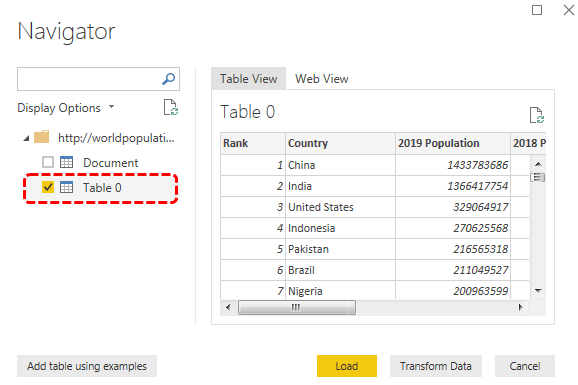Click the India cell
Image resolution: width=578 pixels, height=385 pixels.
[340, 186]
